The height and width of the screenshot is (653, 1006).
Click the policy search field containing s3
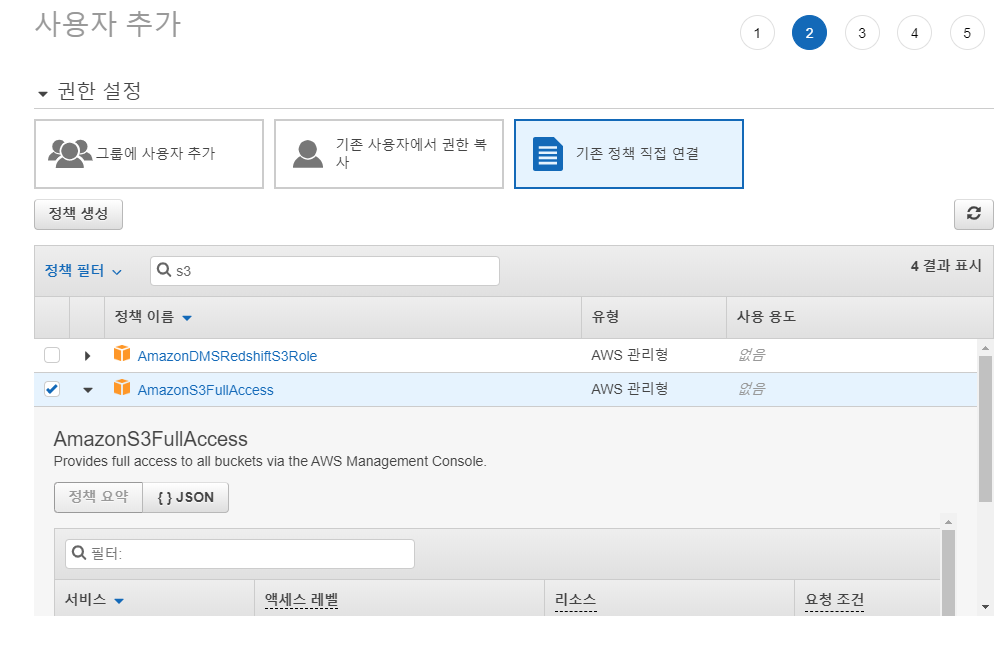coord(325,271)
